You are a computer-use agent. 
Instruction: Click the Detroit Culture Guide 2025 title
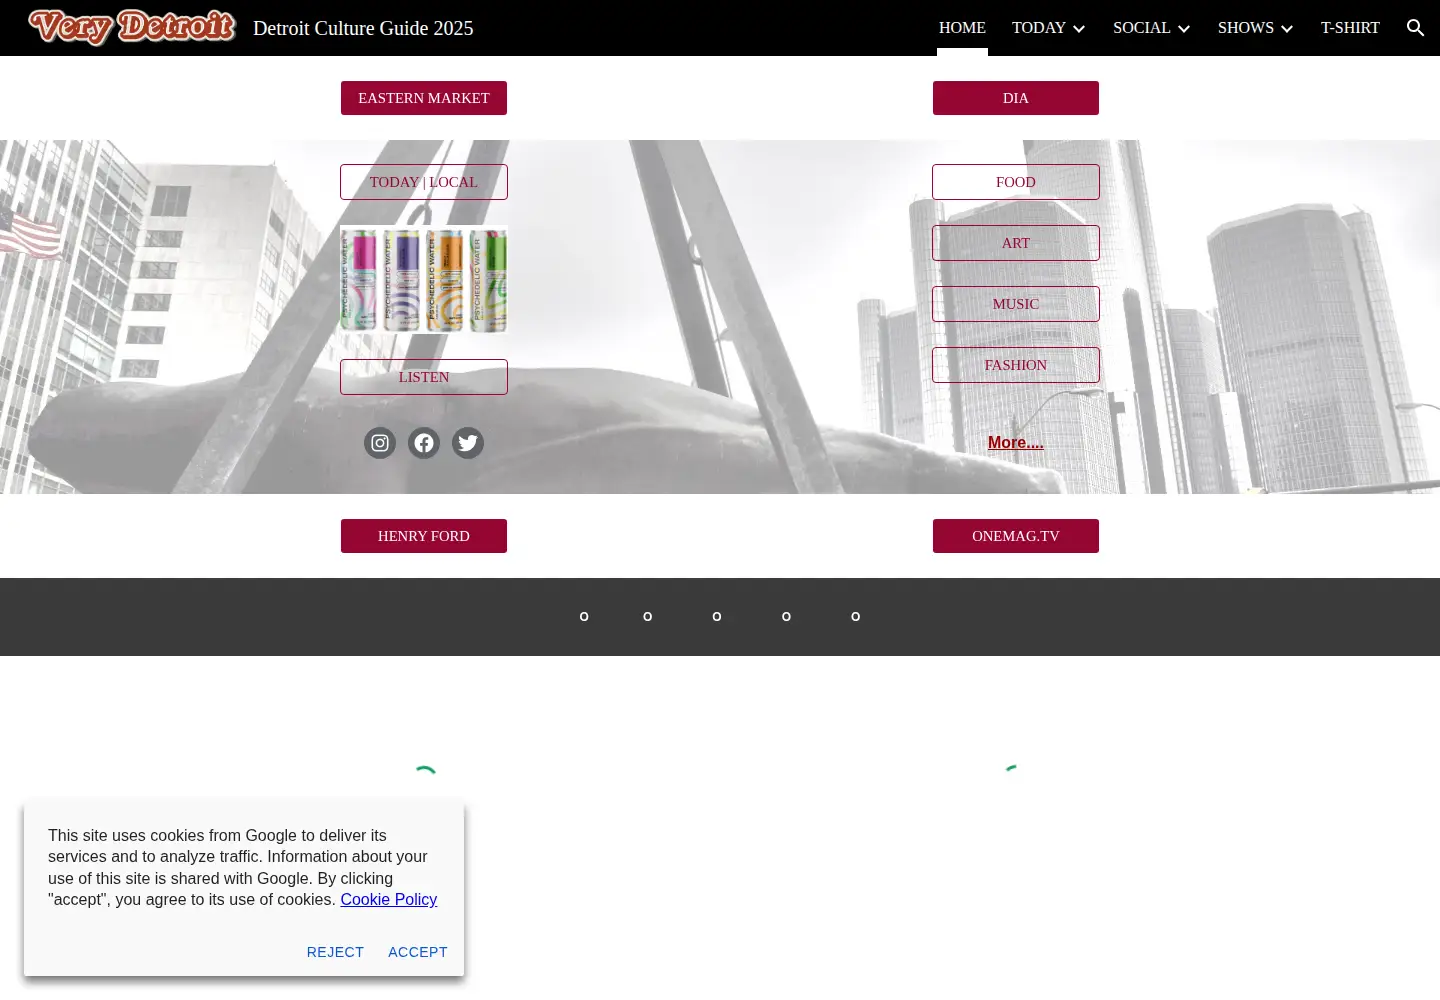[363, 28]
